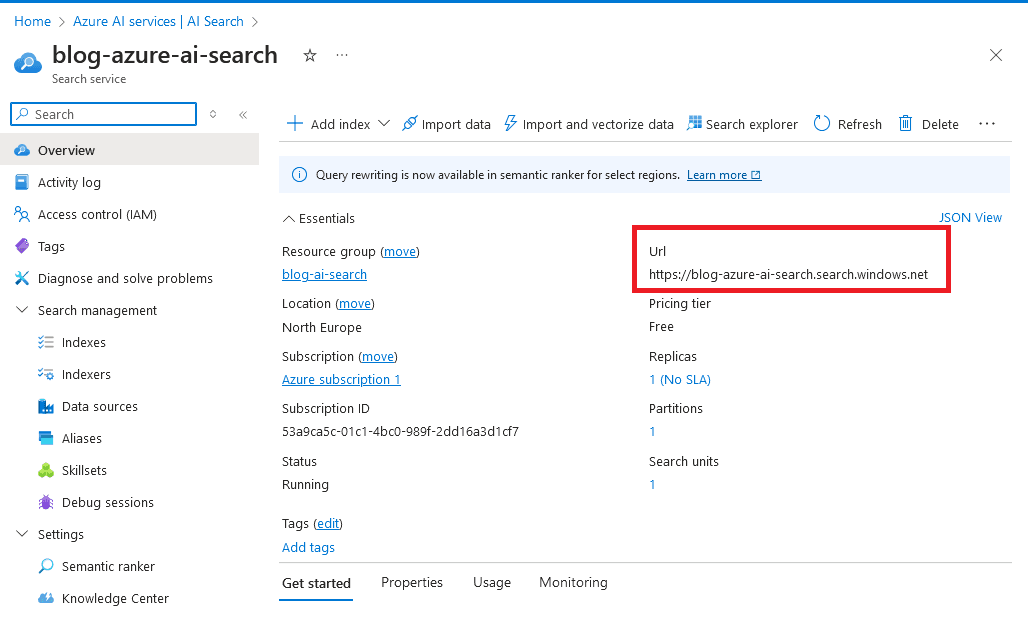Screen dimensions: 1028x618
Task: Click the Refresh toolbar button
Action: click(847, 124)
